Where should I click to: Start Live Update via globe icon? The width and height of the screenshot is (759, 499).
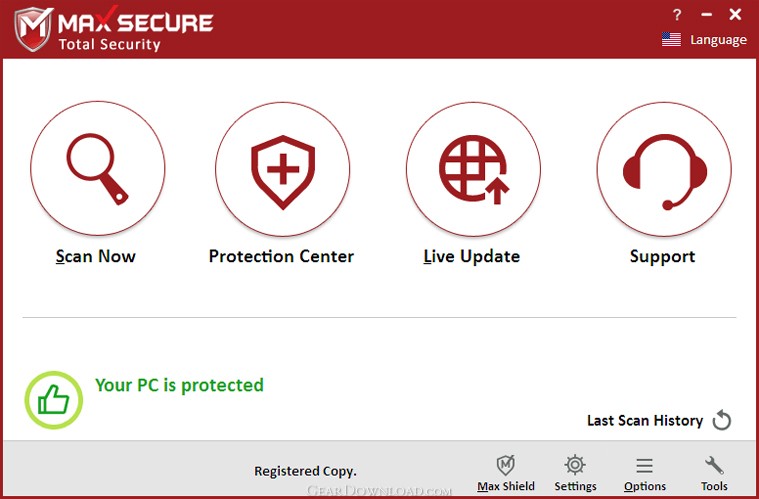pyautogui.click(x=473, y=169)
